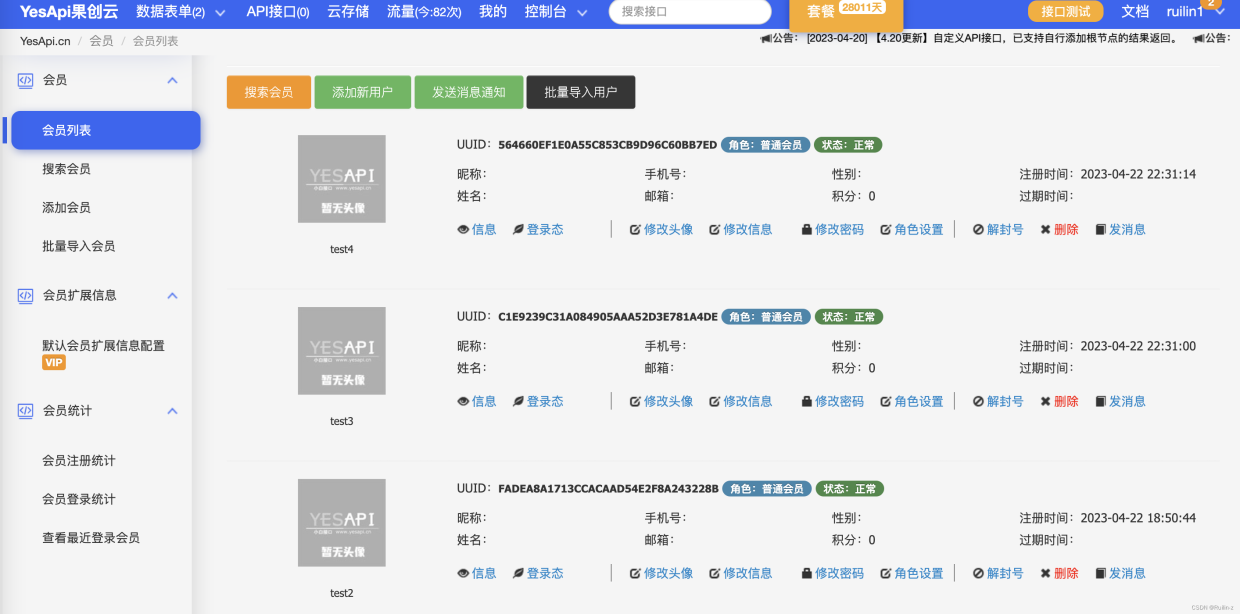The height and width of the screenshot is (614, 1240).
Task: Click the 搜索接口 search input field
Action: [688, 12]
